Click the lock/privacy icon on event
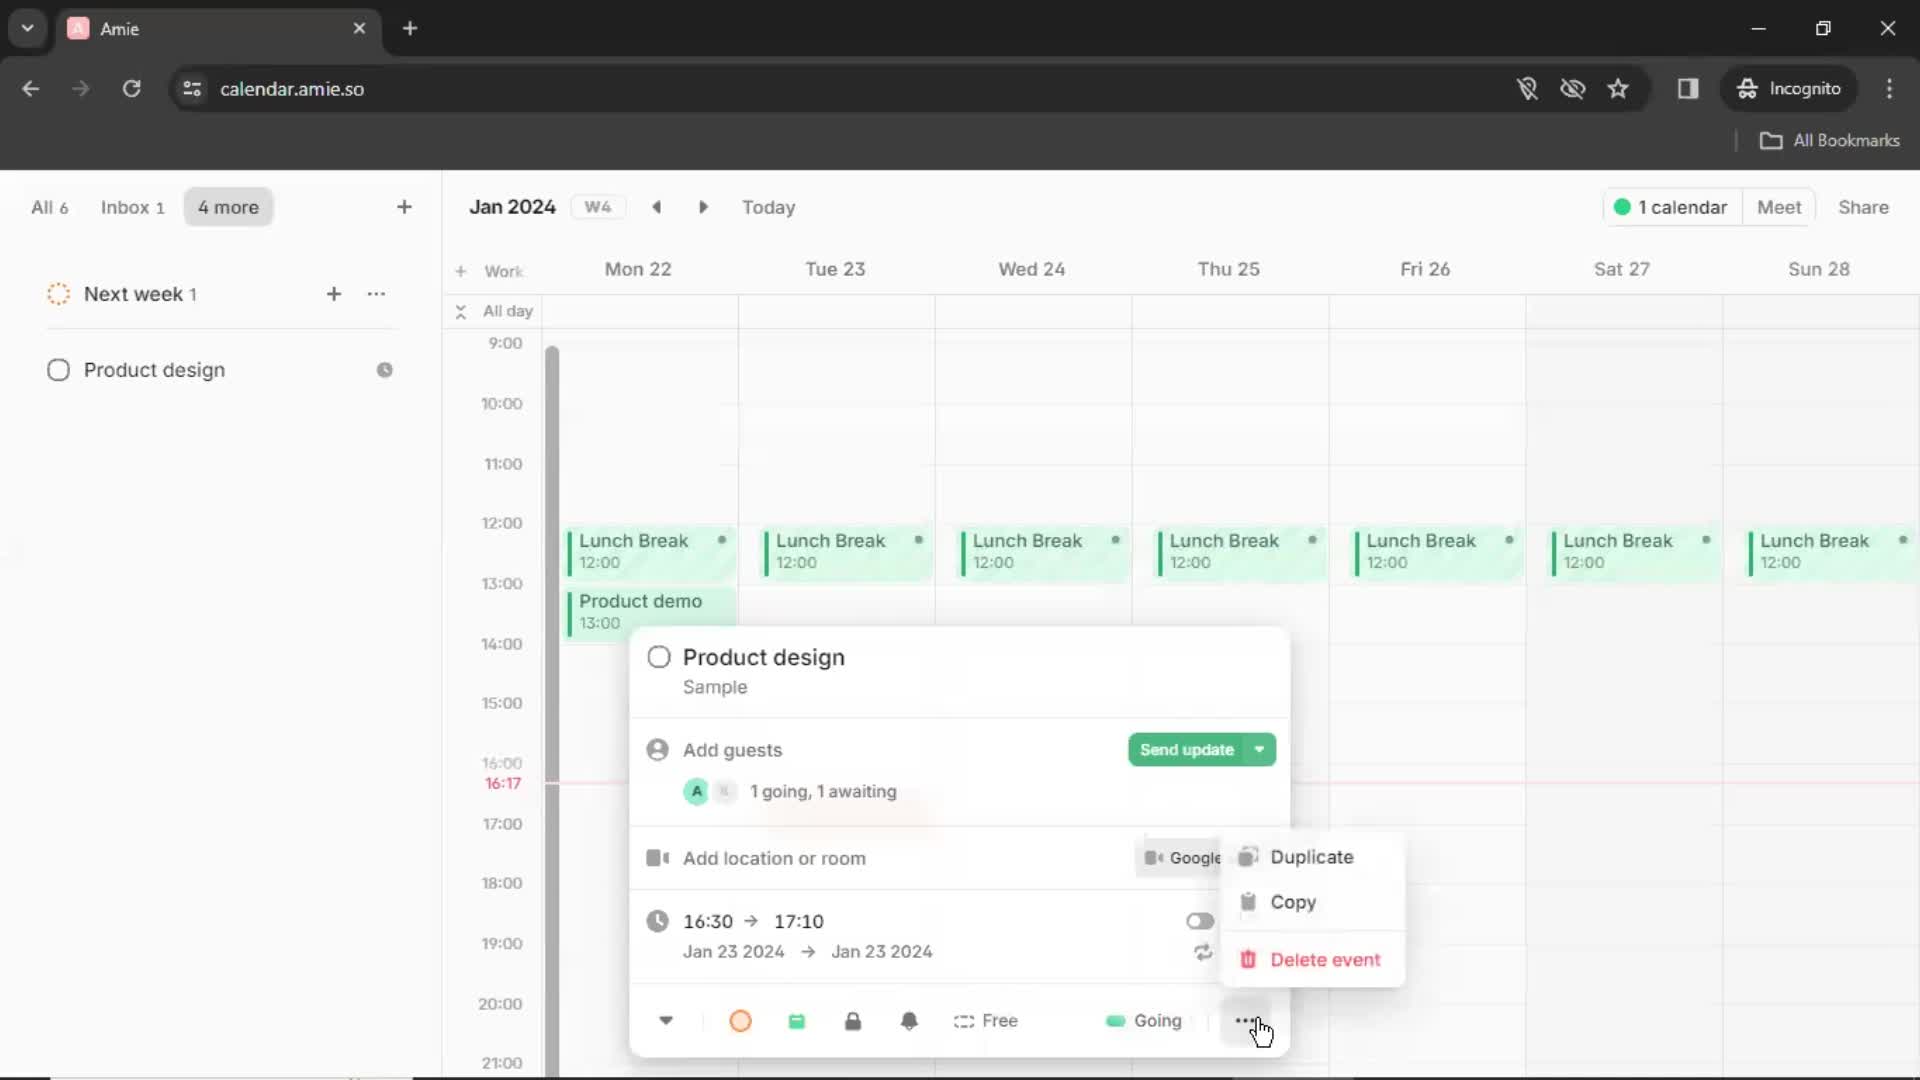 [852, 1019]
